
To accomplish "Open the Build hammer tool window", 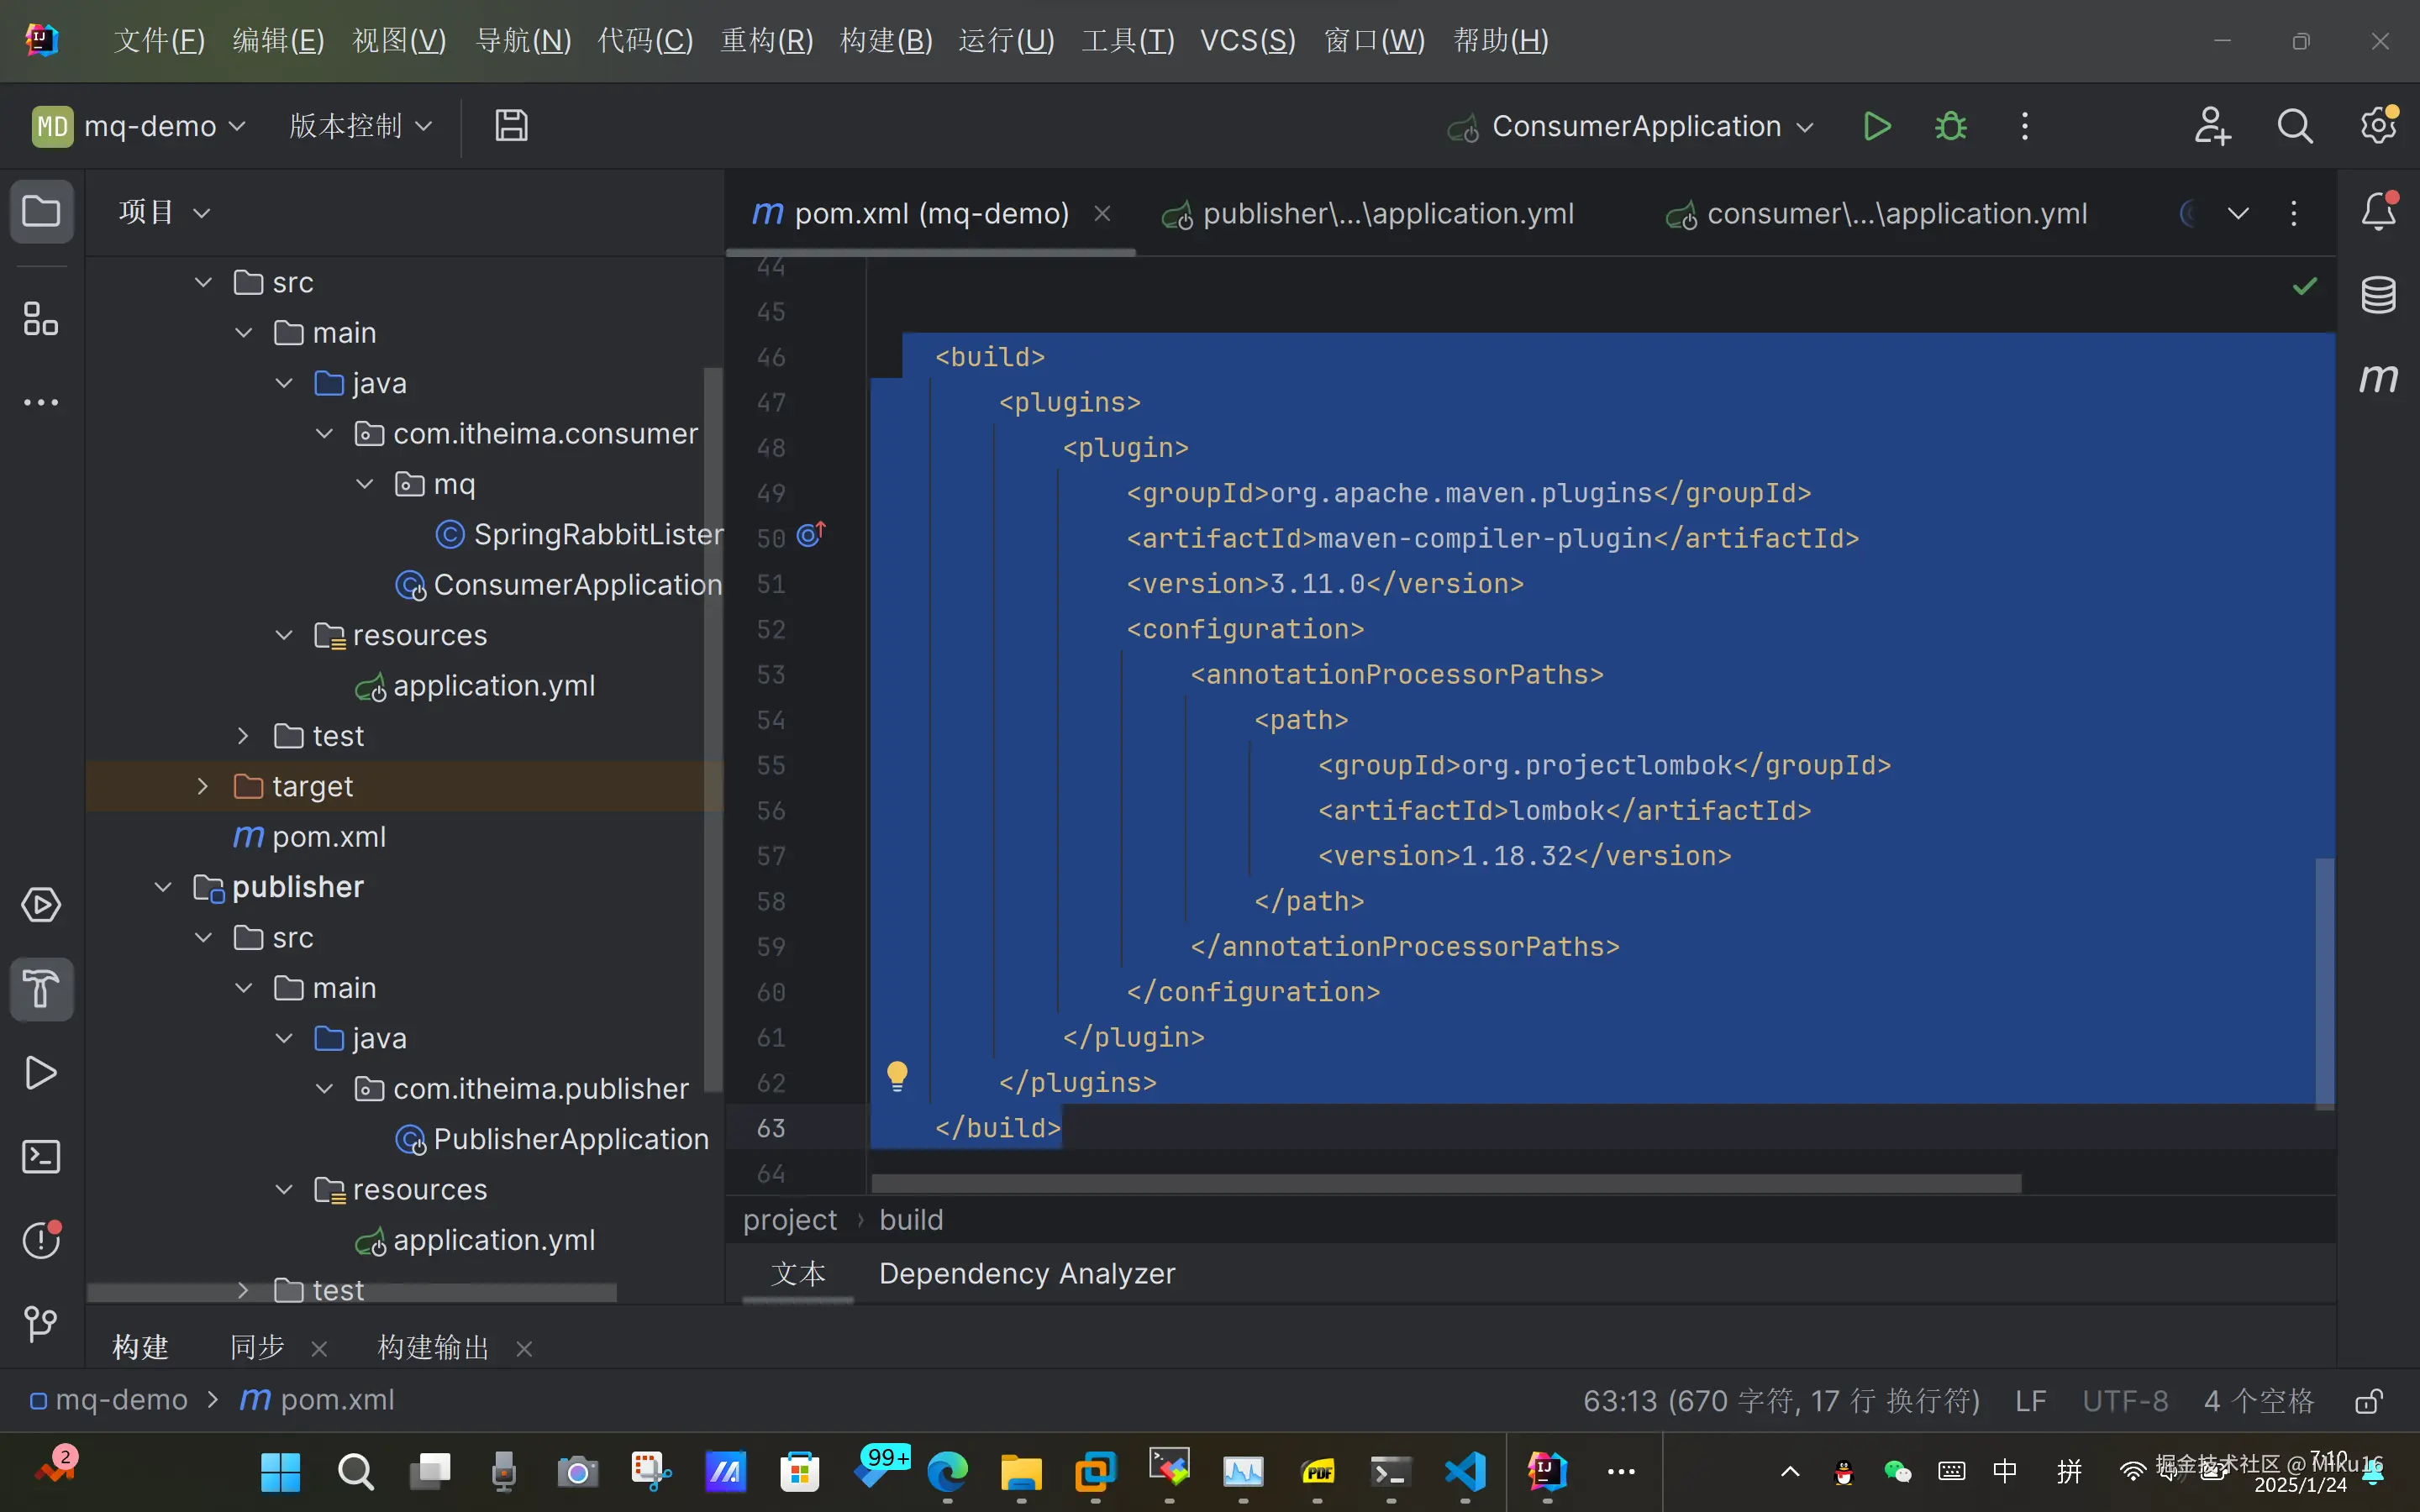I will coord(41,989).
